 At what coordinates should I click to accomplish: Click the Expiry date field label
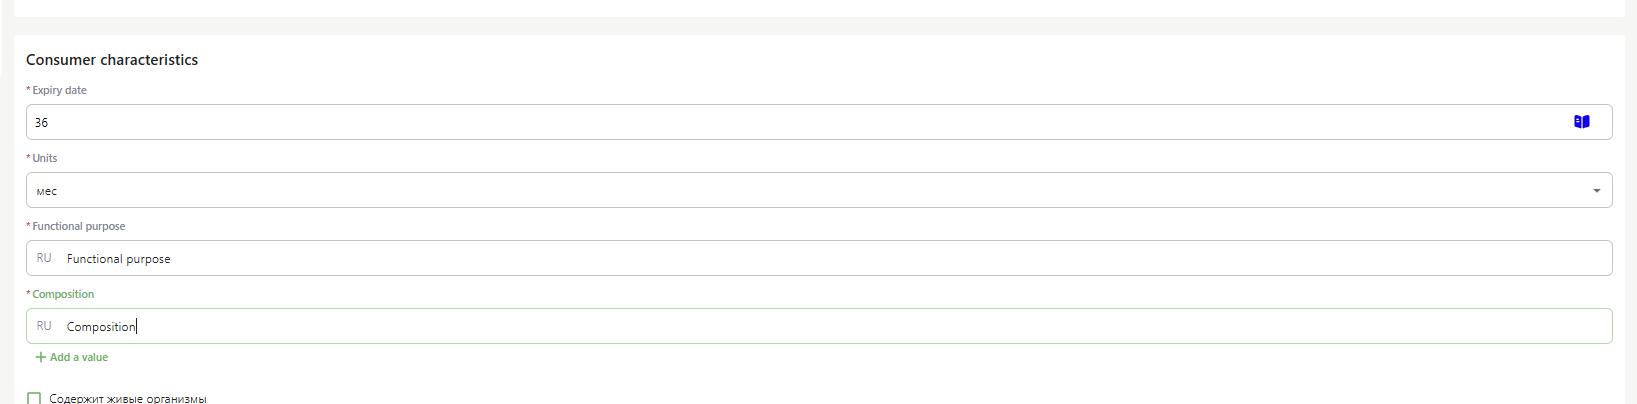pos(59,90)
